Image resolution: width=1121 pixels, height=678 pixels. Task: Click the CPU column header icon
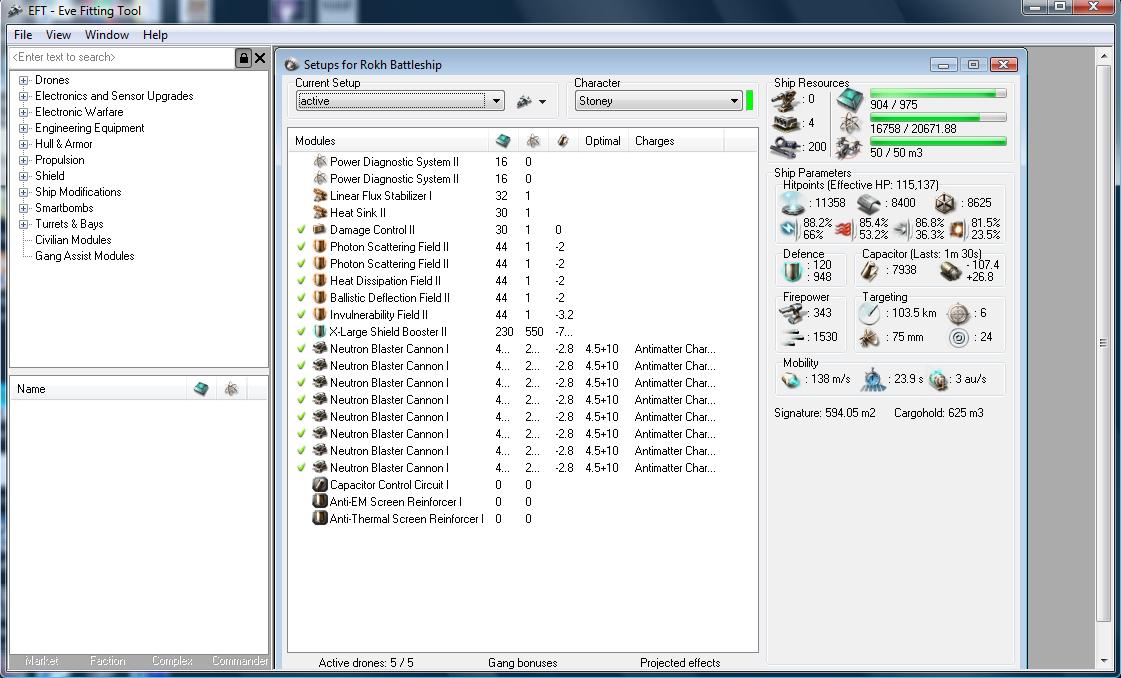[502, 141]
